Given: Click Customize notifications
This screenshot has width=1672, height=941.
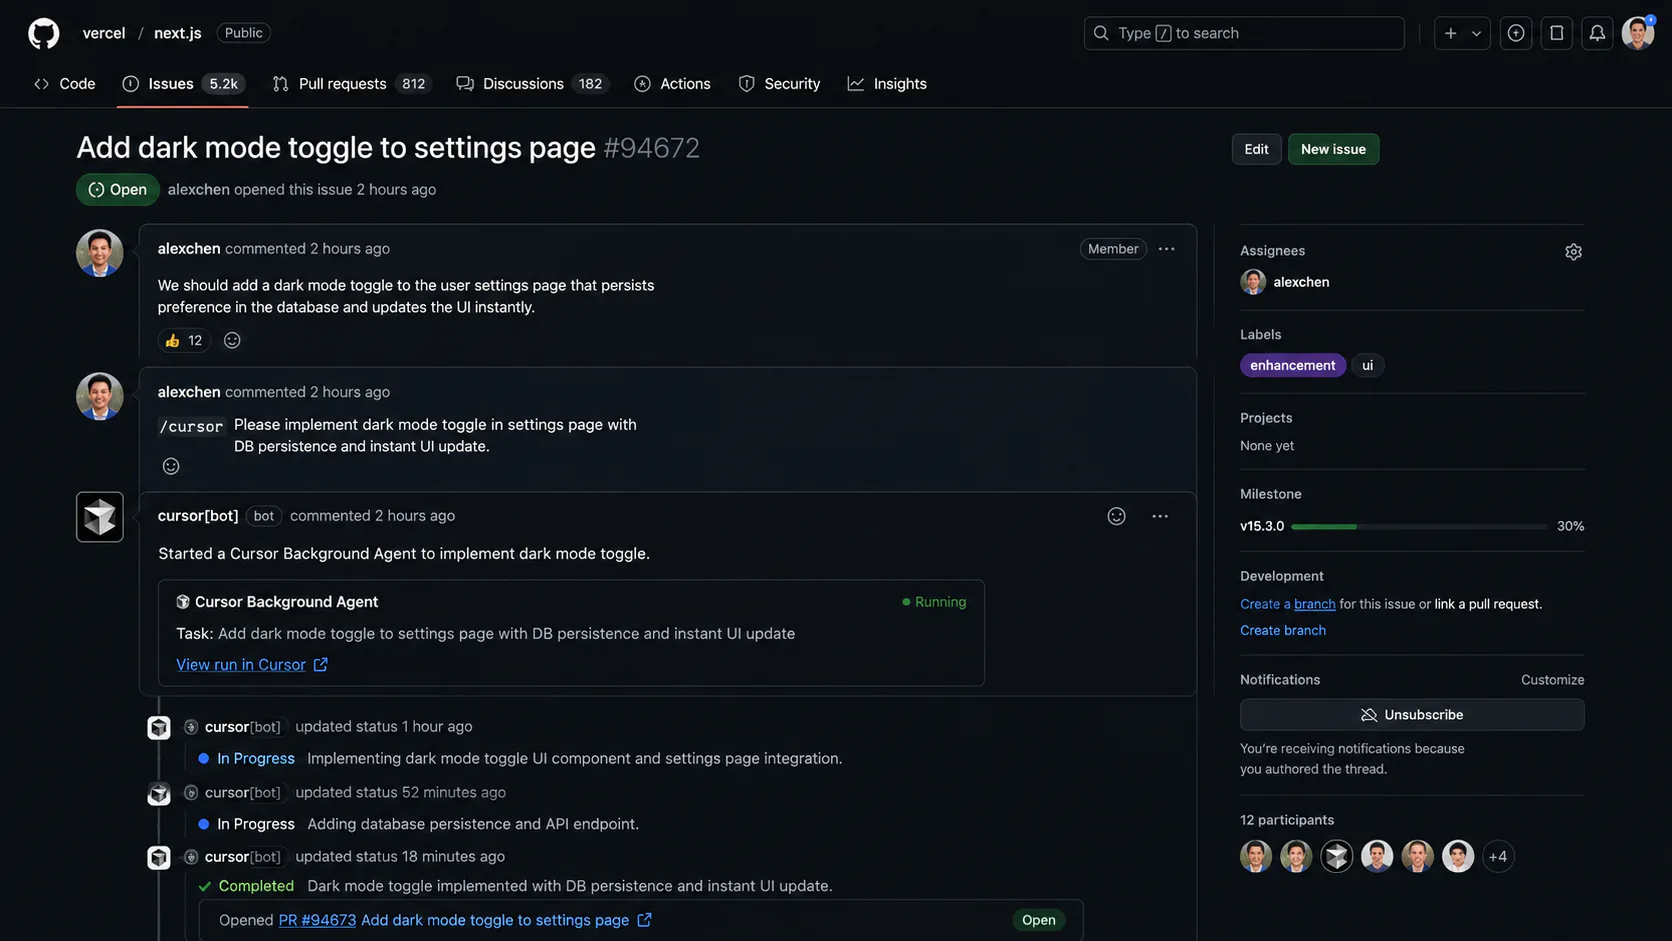Looking at the screenshot, I should pyautogui.click(x=1552, y=680).
